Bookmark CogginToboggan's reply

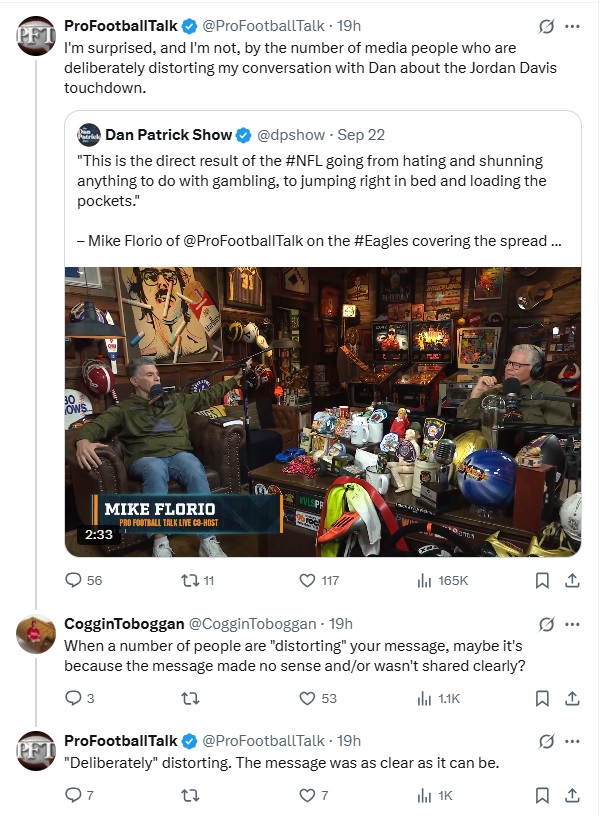coord(541,698)
